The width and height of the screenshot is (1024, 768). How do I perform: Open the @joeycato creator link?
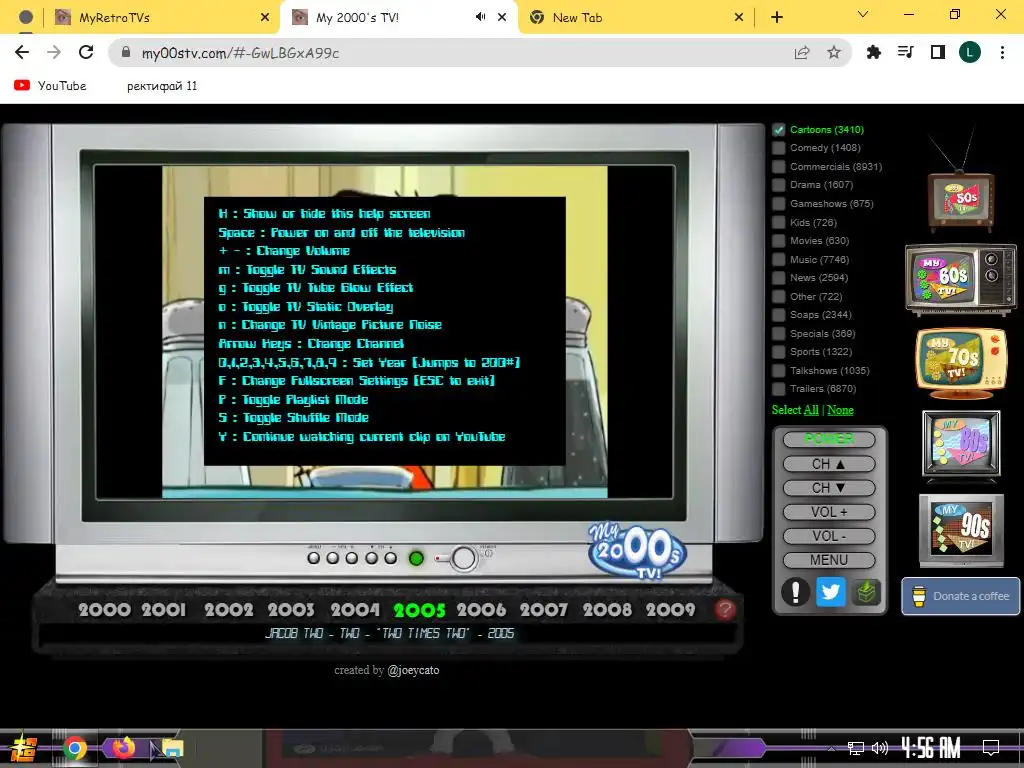[413, 670]
